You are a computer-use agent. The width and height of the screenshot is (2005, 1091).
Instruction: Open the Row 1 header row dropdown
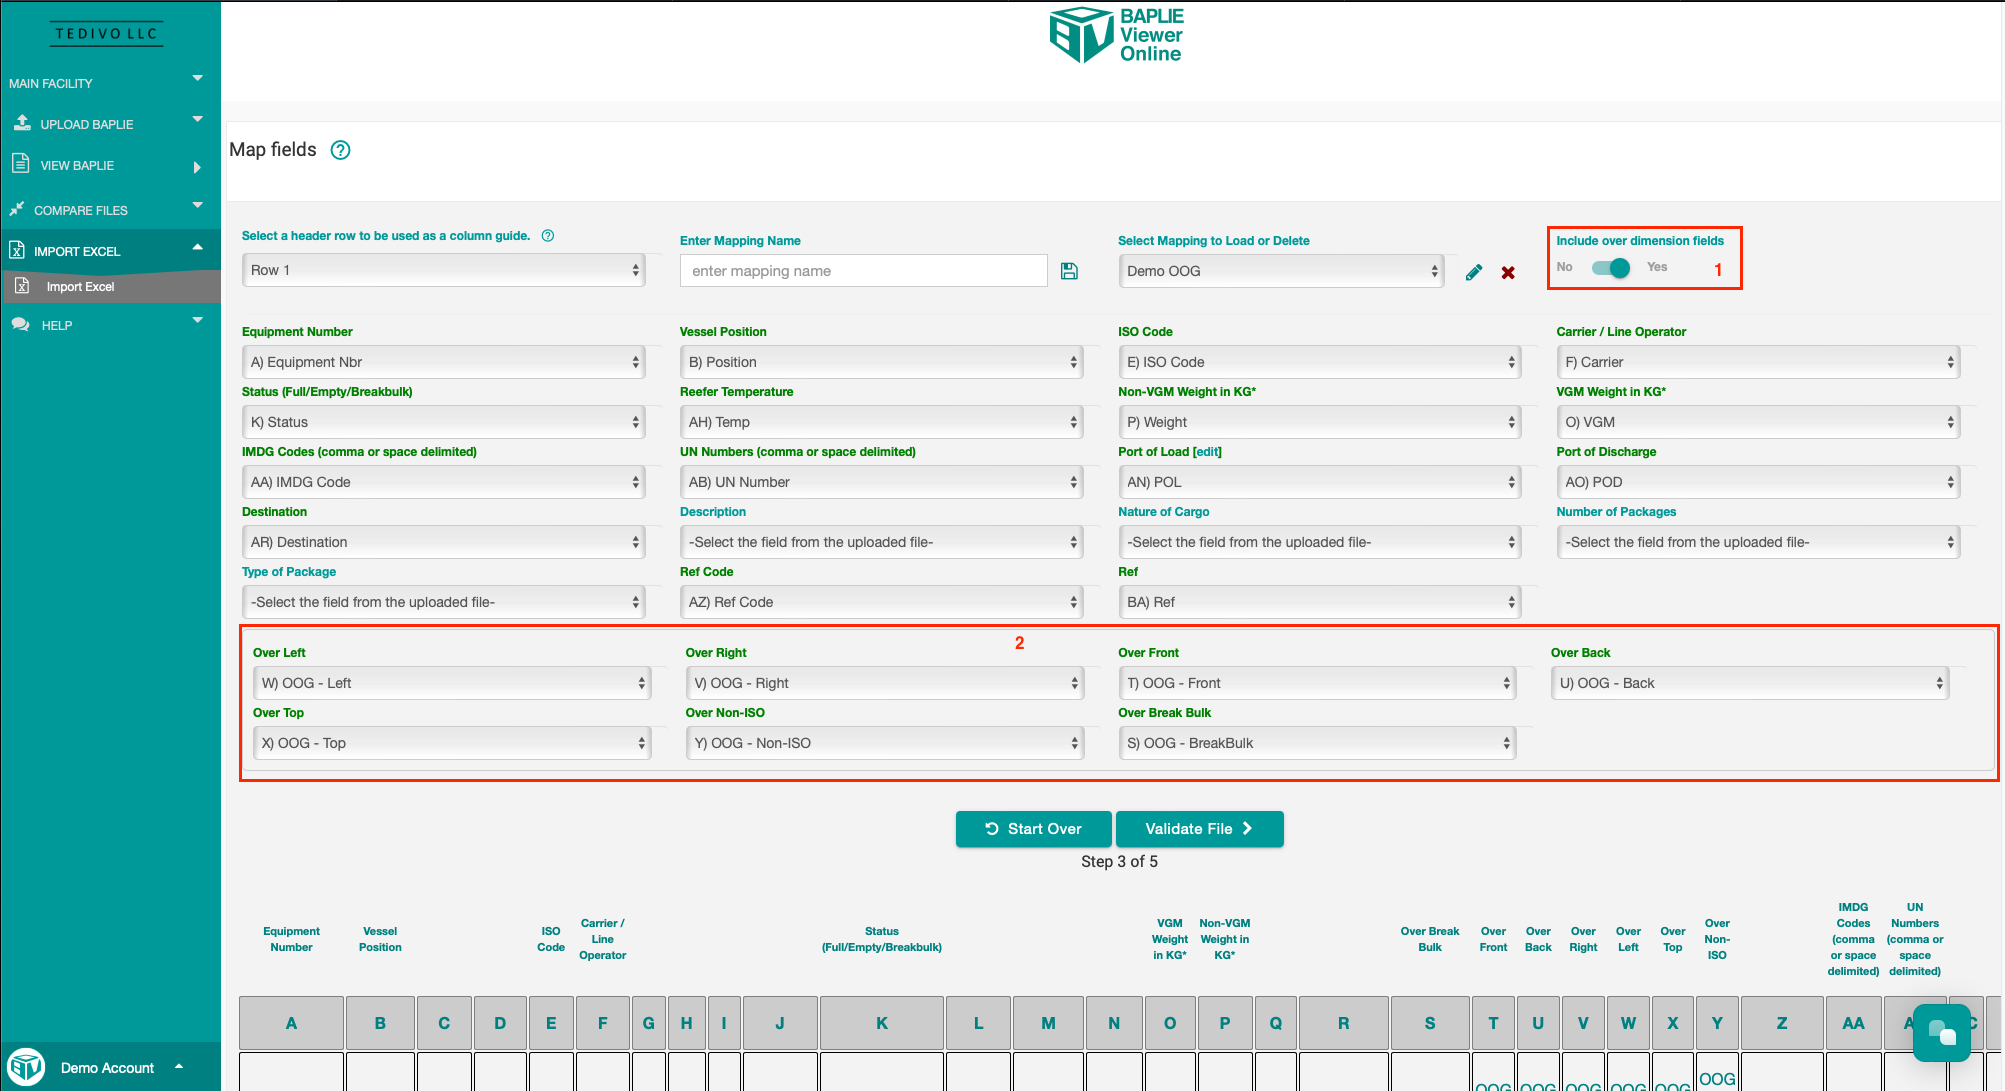tap(444, 270)
